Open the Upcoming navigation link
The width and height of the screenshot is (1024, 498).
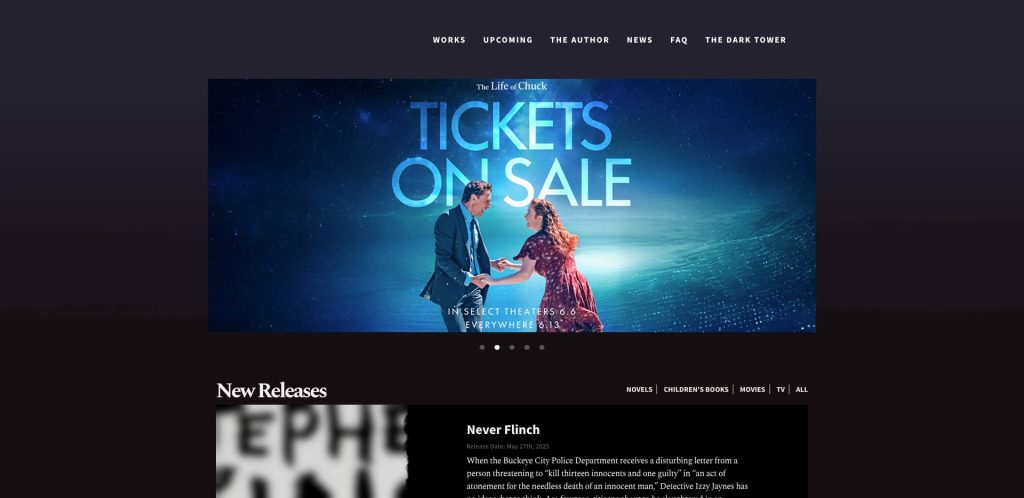(x=507, y=40)
